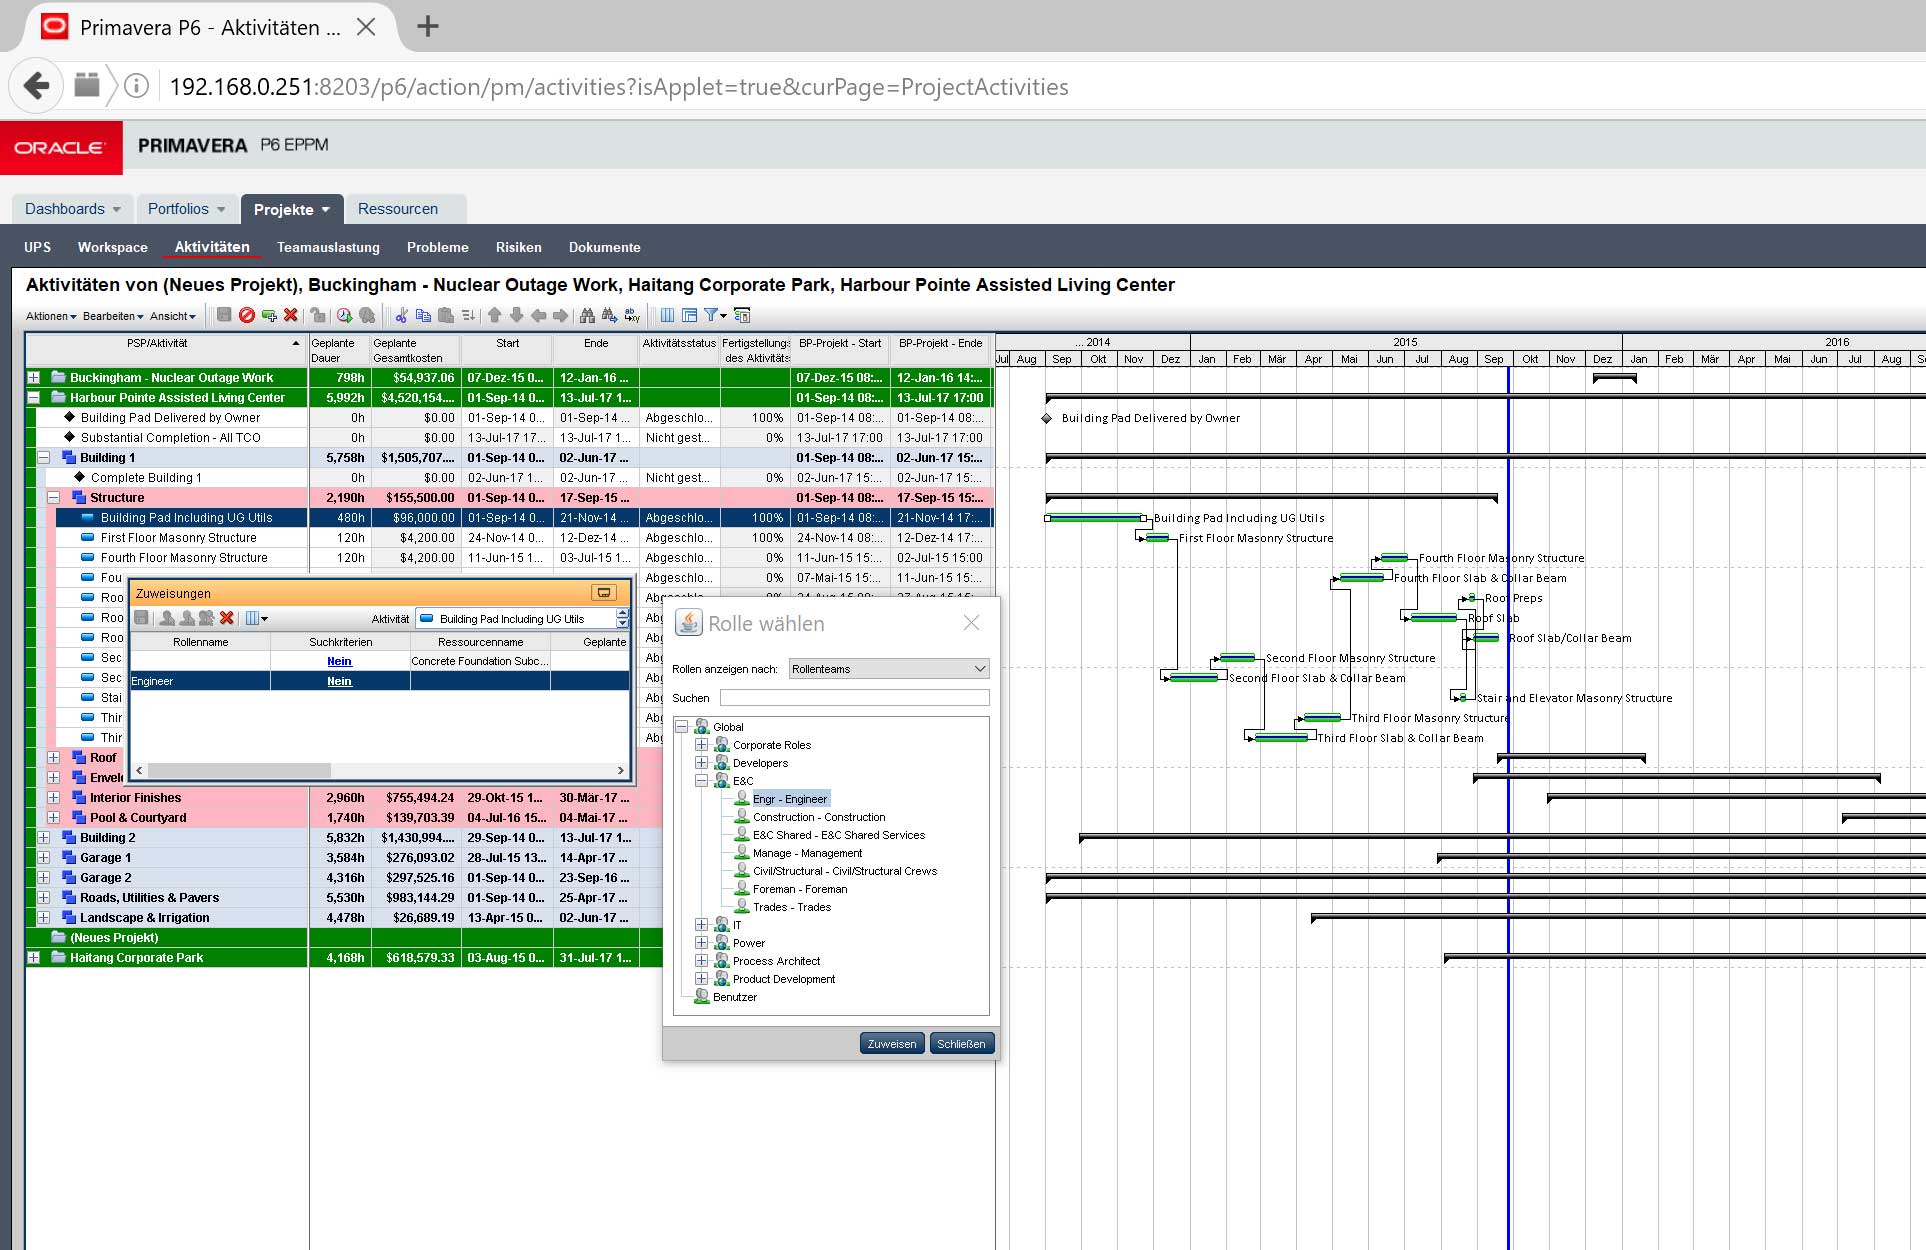The height and width of the screenshot is (1250, 1926).
Task: Click the replace ab-xy icon
Action: tap(632, 315)
